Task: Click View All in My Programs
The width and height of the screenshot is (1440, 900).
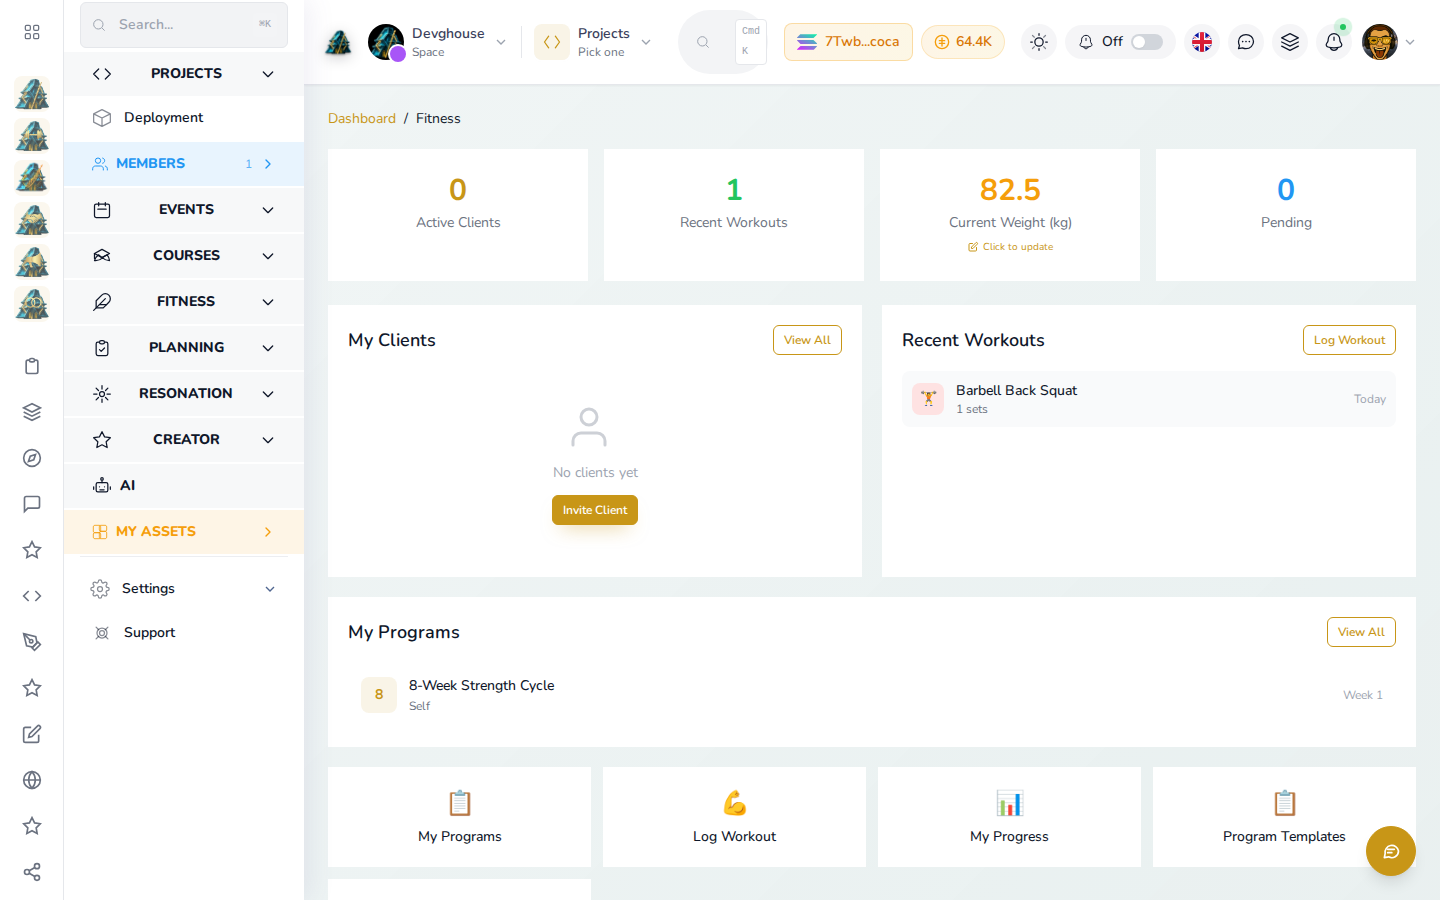Action: pos(1361,632)
